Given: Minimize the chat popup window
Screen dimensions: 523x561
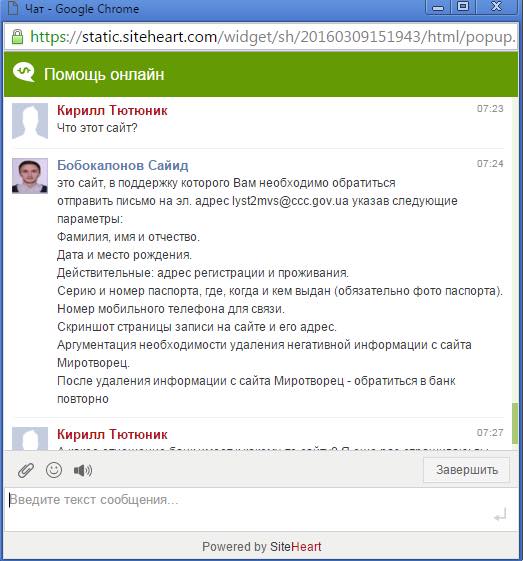Looking at the screenshot, I should [x=438, y=6].
